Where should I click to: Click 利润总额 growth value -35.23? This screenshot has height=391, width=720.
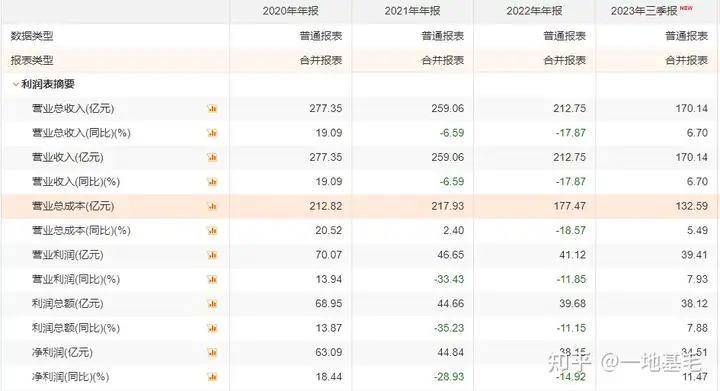click(449, 328)
